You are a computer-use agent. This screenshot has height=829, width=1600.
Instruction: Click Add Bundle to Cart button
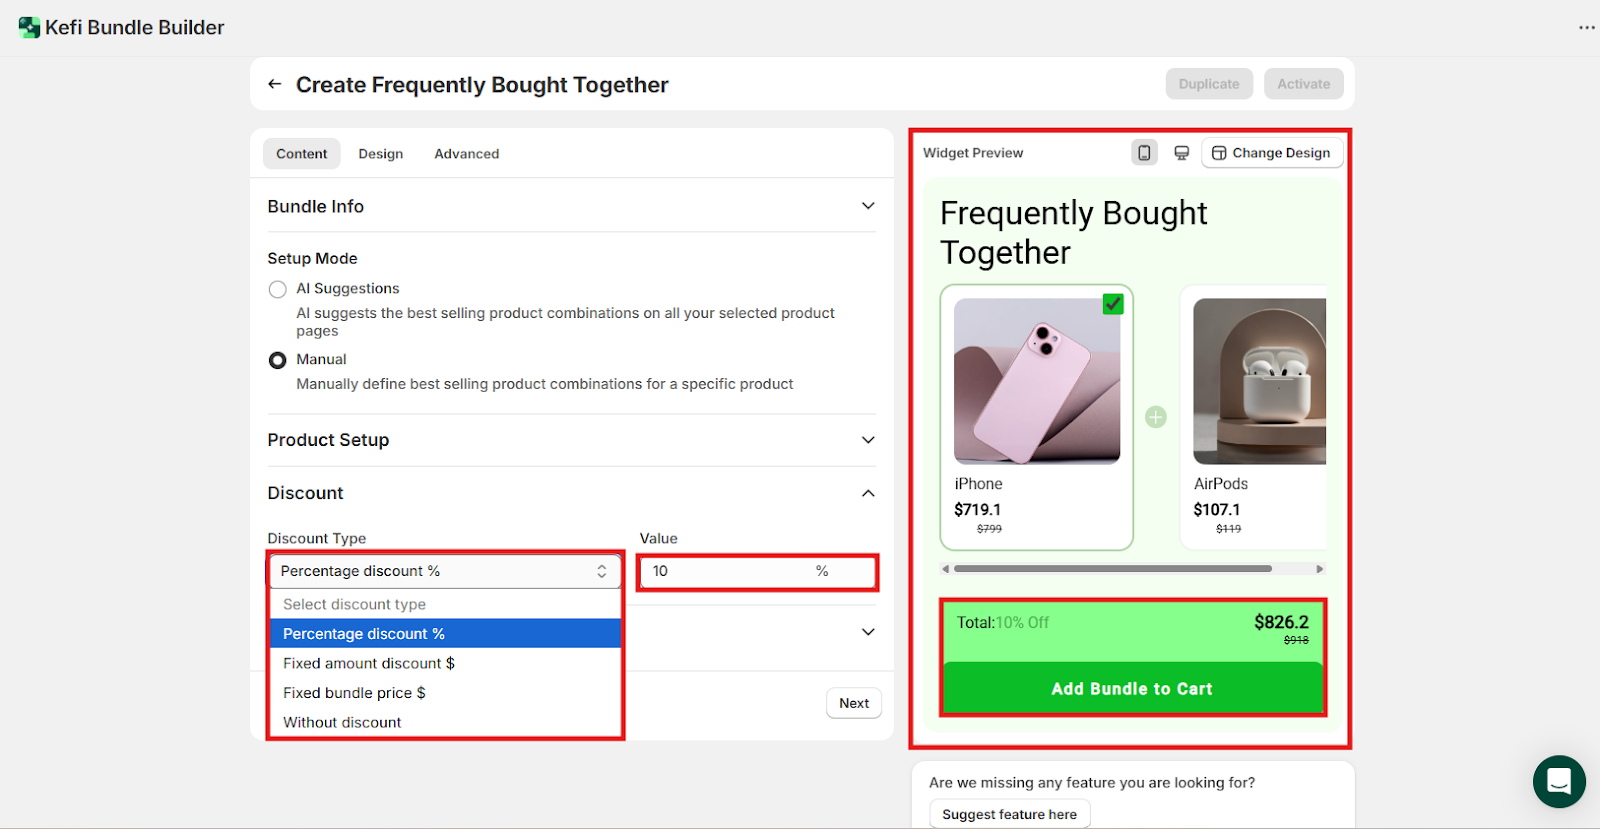1132,688
